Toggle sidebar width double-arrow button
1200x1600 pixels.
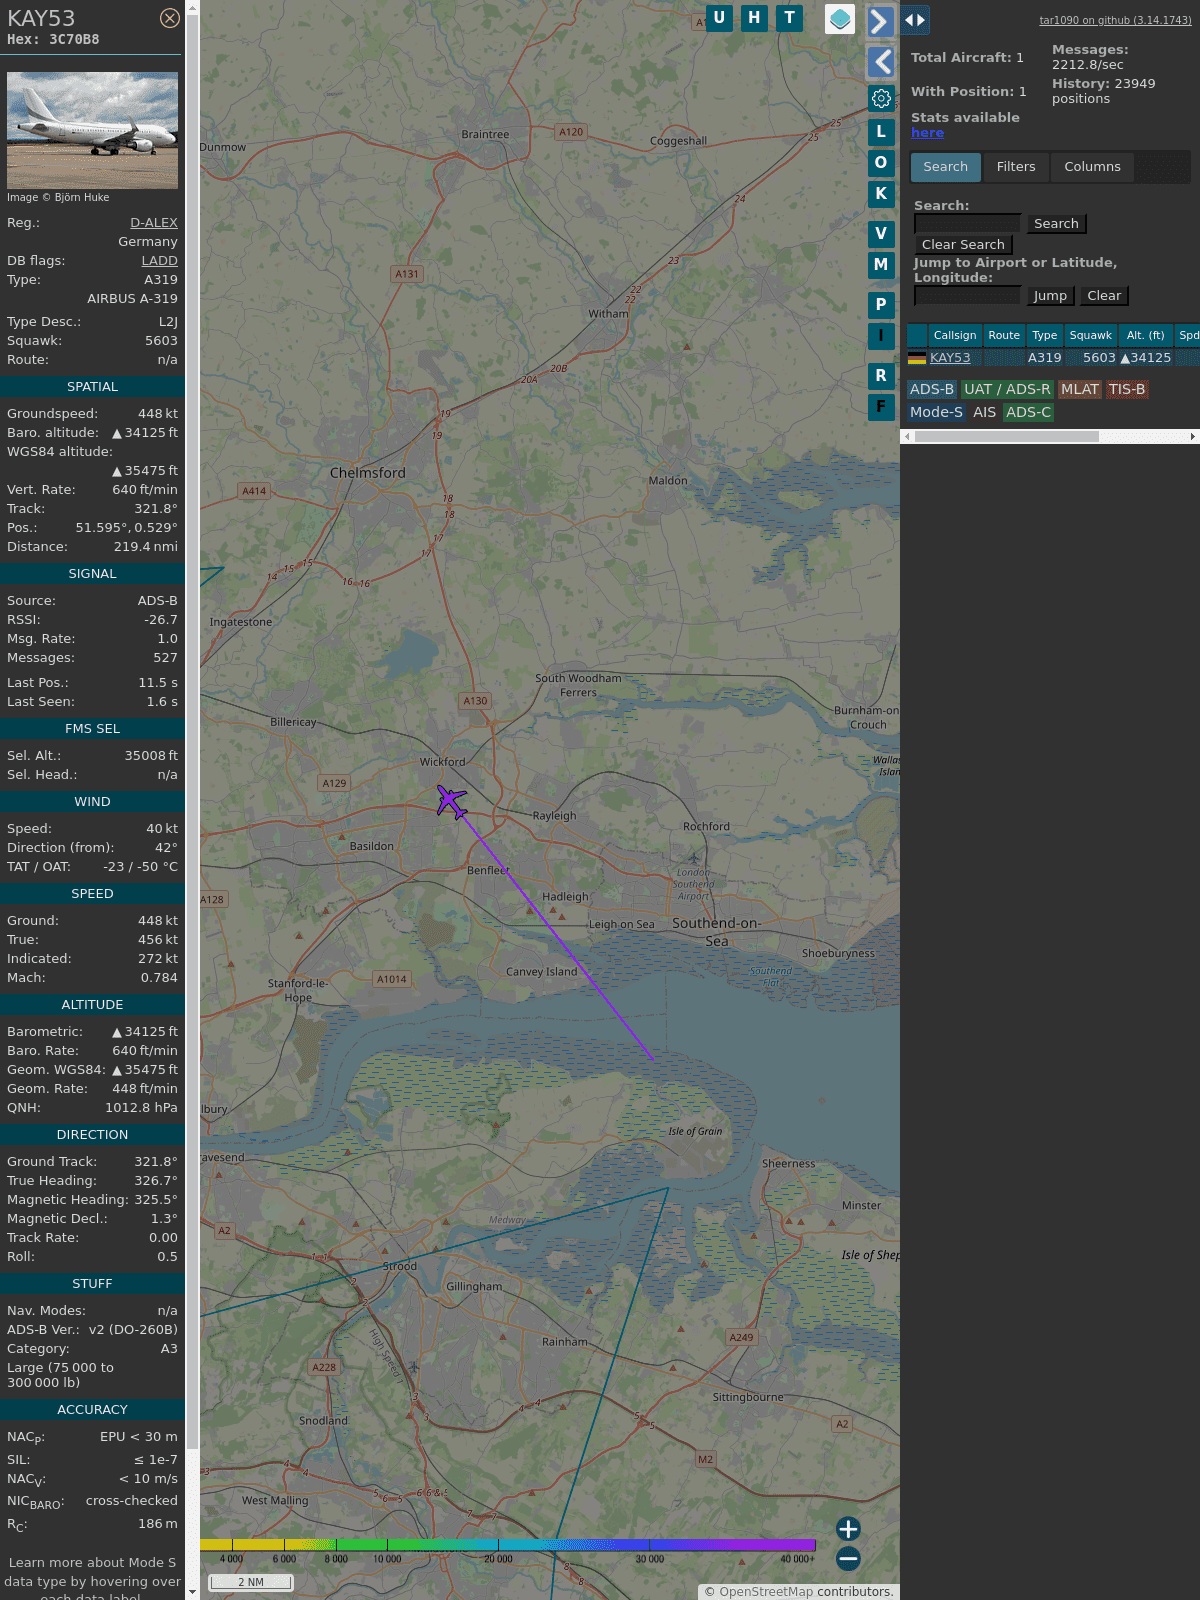915,19
